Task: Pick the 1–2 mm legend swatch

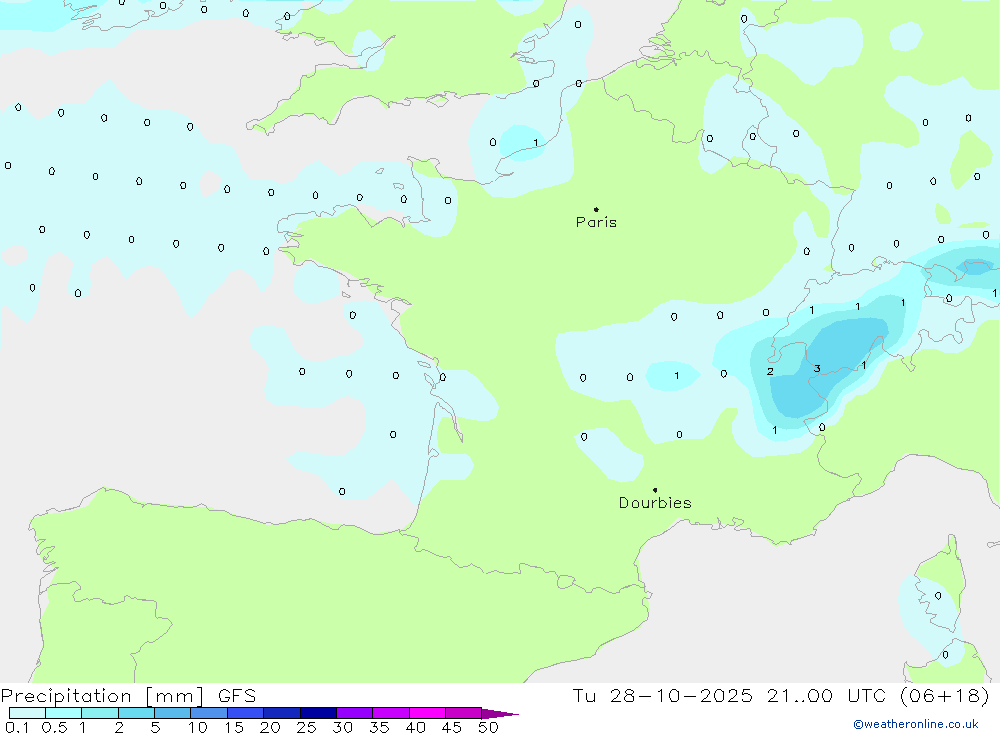Action: coord(100,713)
